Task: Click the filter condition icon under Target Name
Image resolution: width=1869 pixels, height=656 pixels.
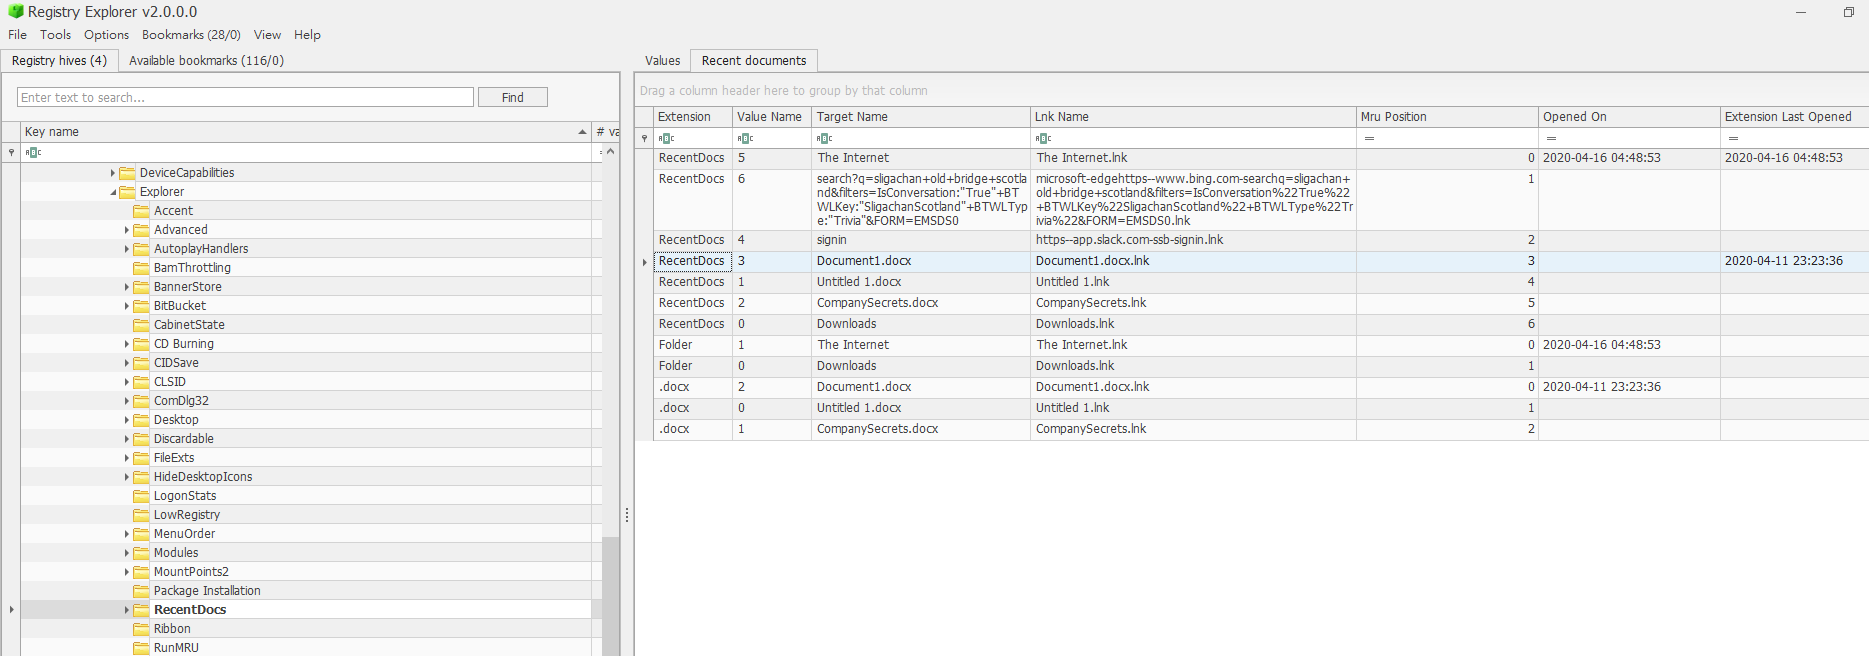Action: pos(824,138)
